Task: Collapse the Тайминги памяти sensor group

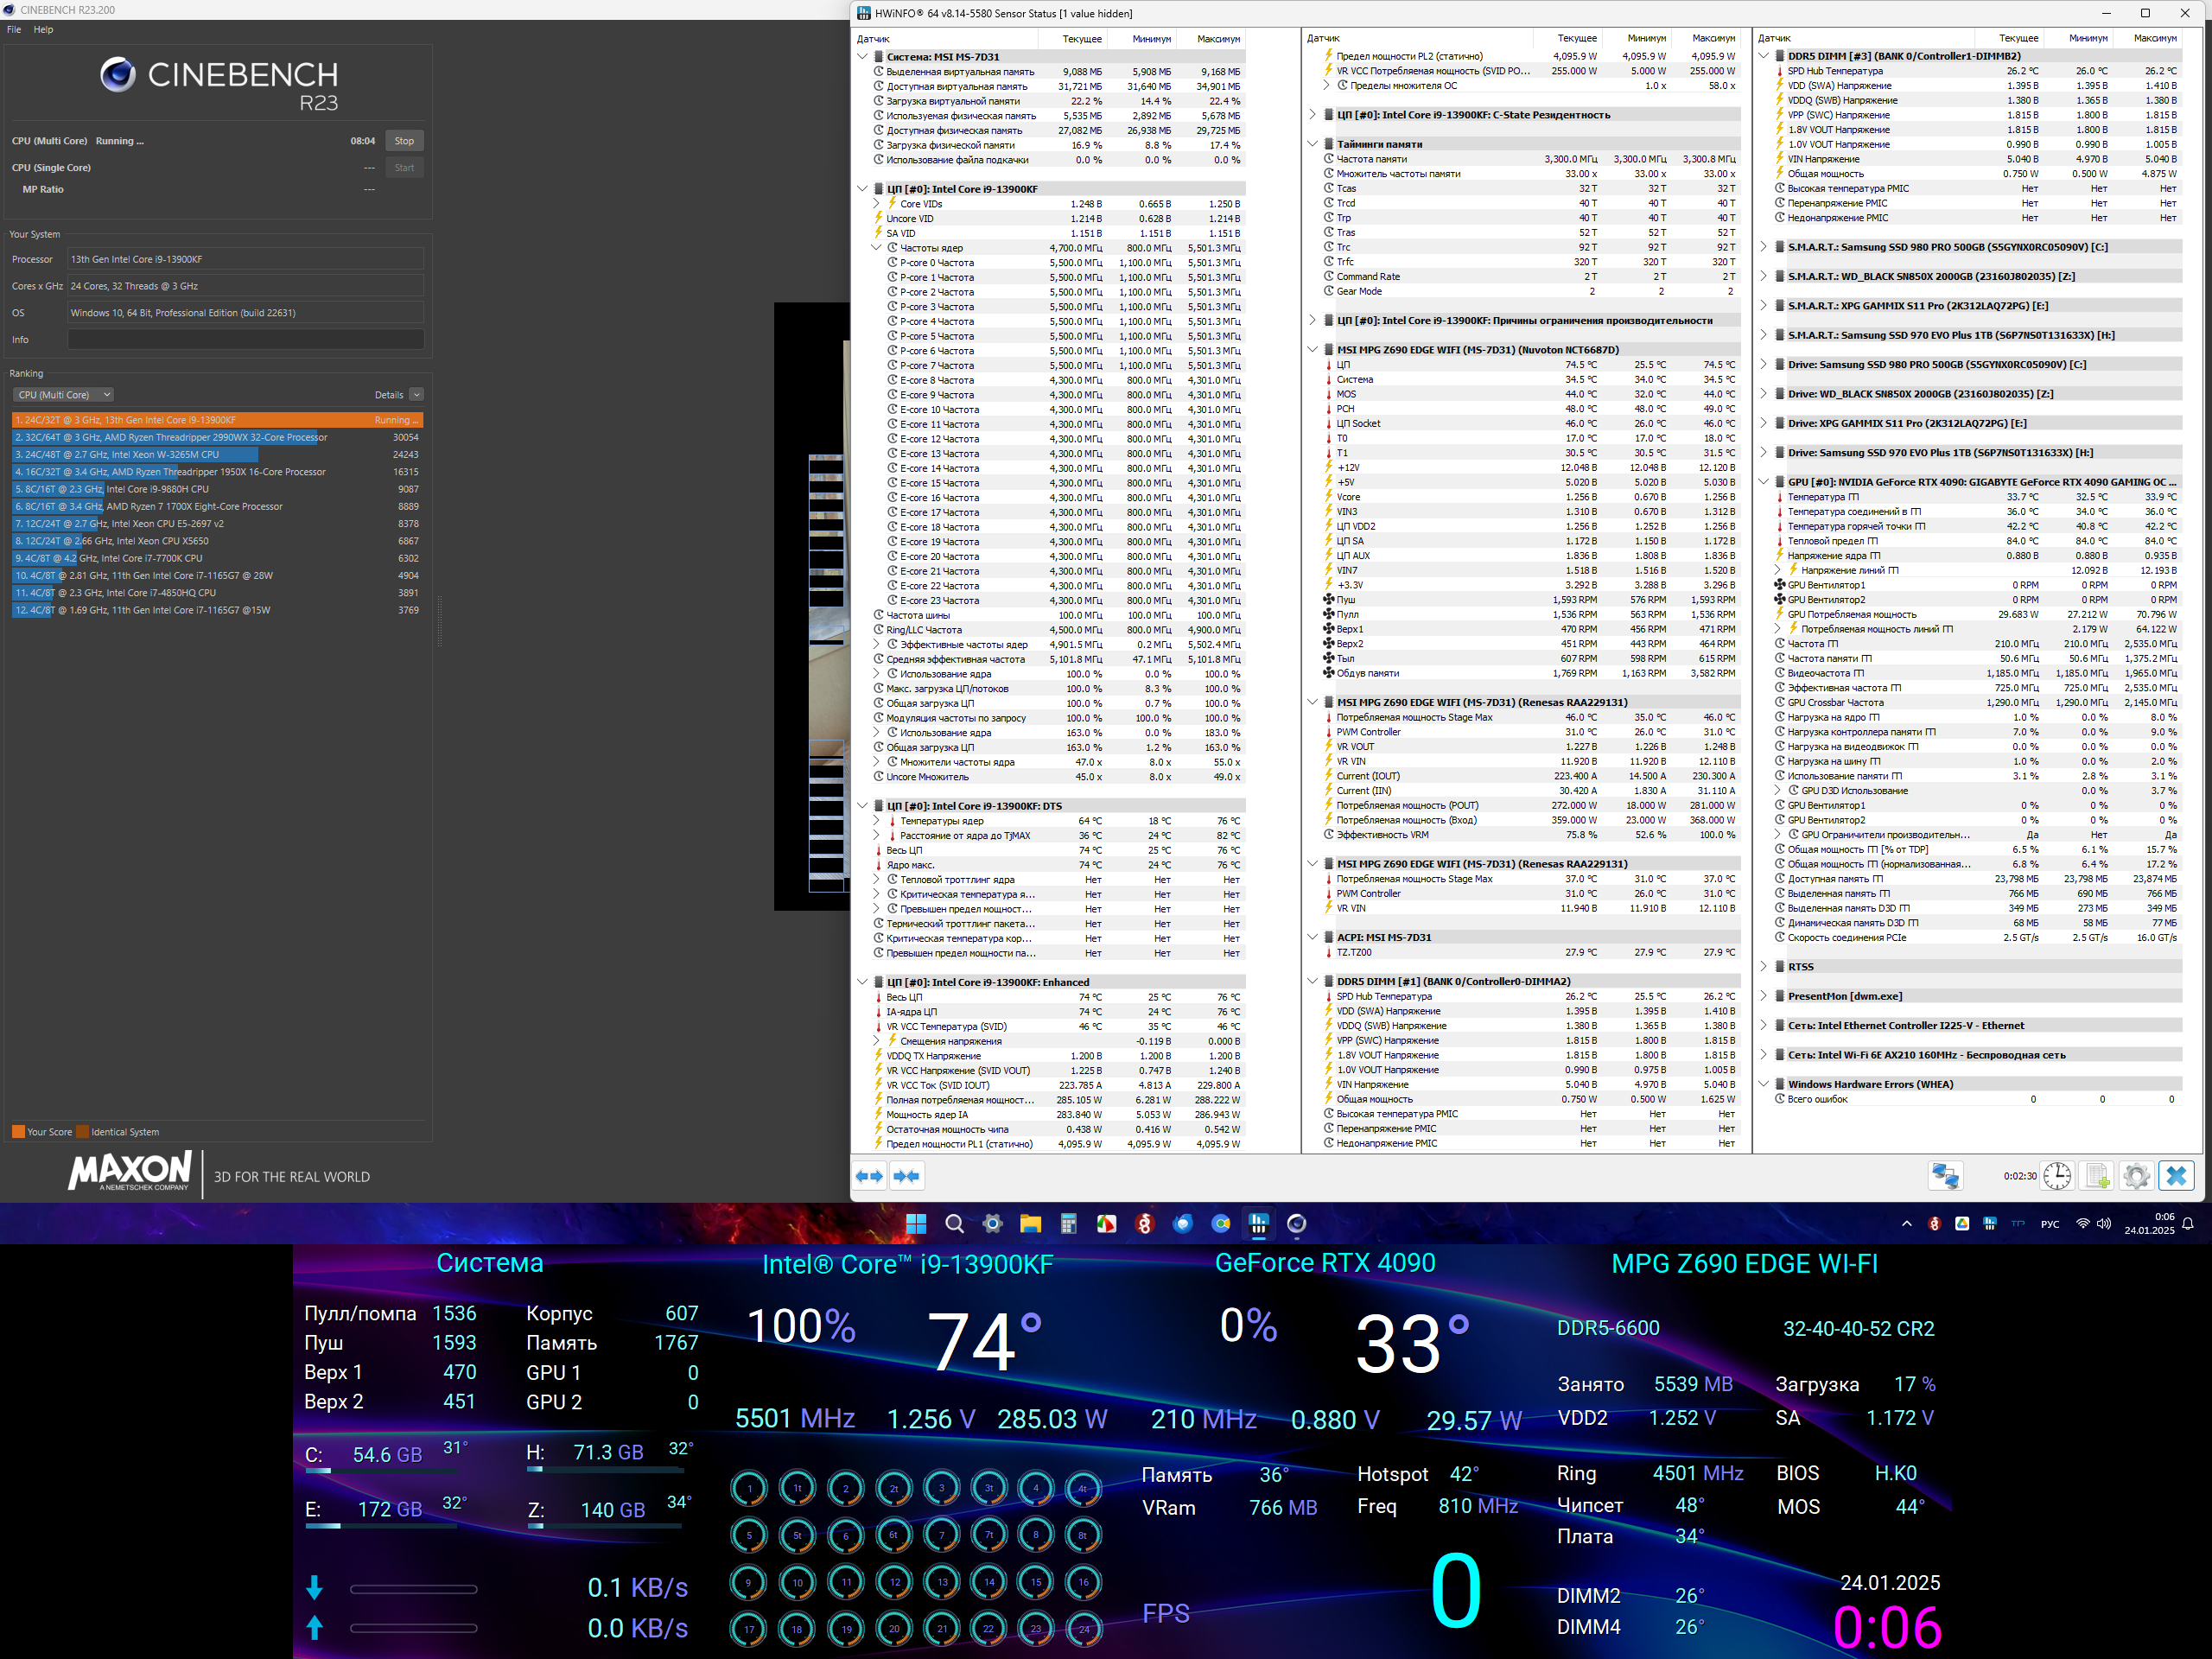Action: (x=1312, y=144)
